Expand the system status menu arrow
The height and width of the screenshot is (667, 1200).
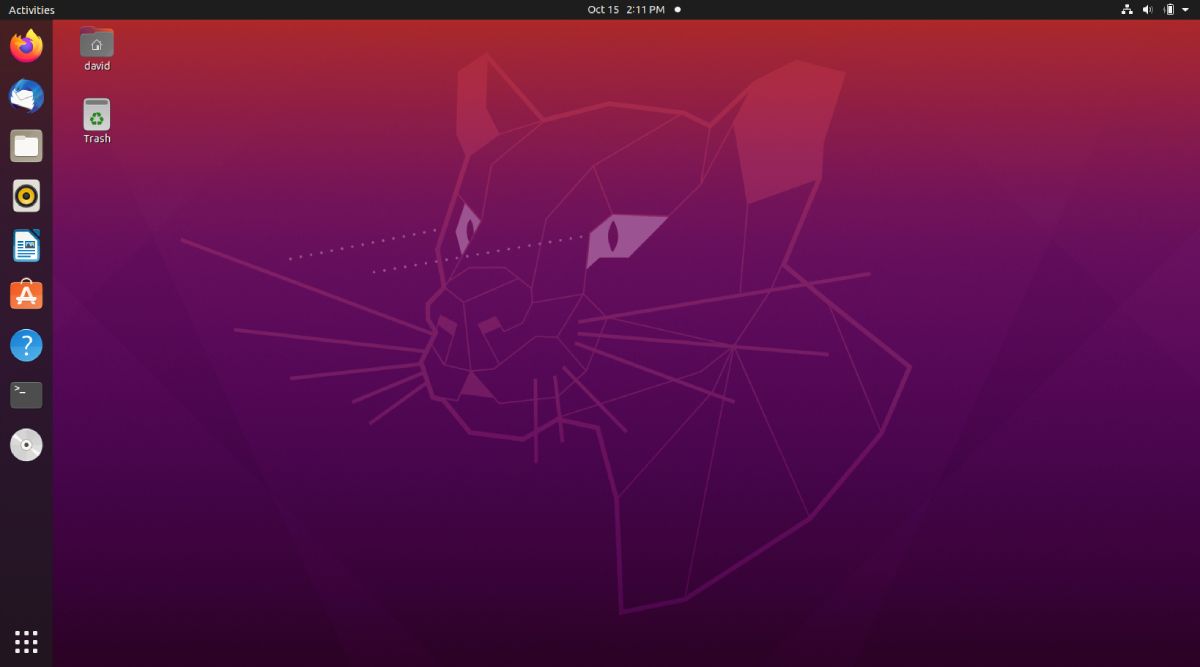click(x=1185, y=9)
